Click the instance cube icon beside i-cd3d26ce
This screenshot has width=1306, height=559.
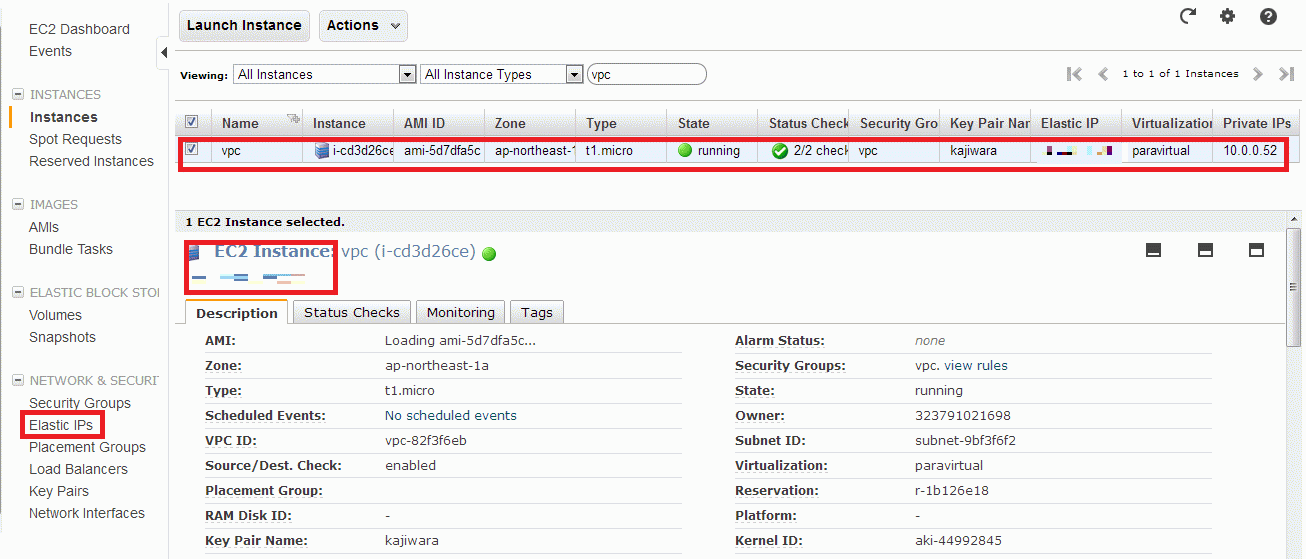[322, 151]
